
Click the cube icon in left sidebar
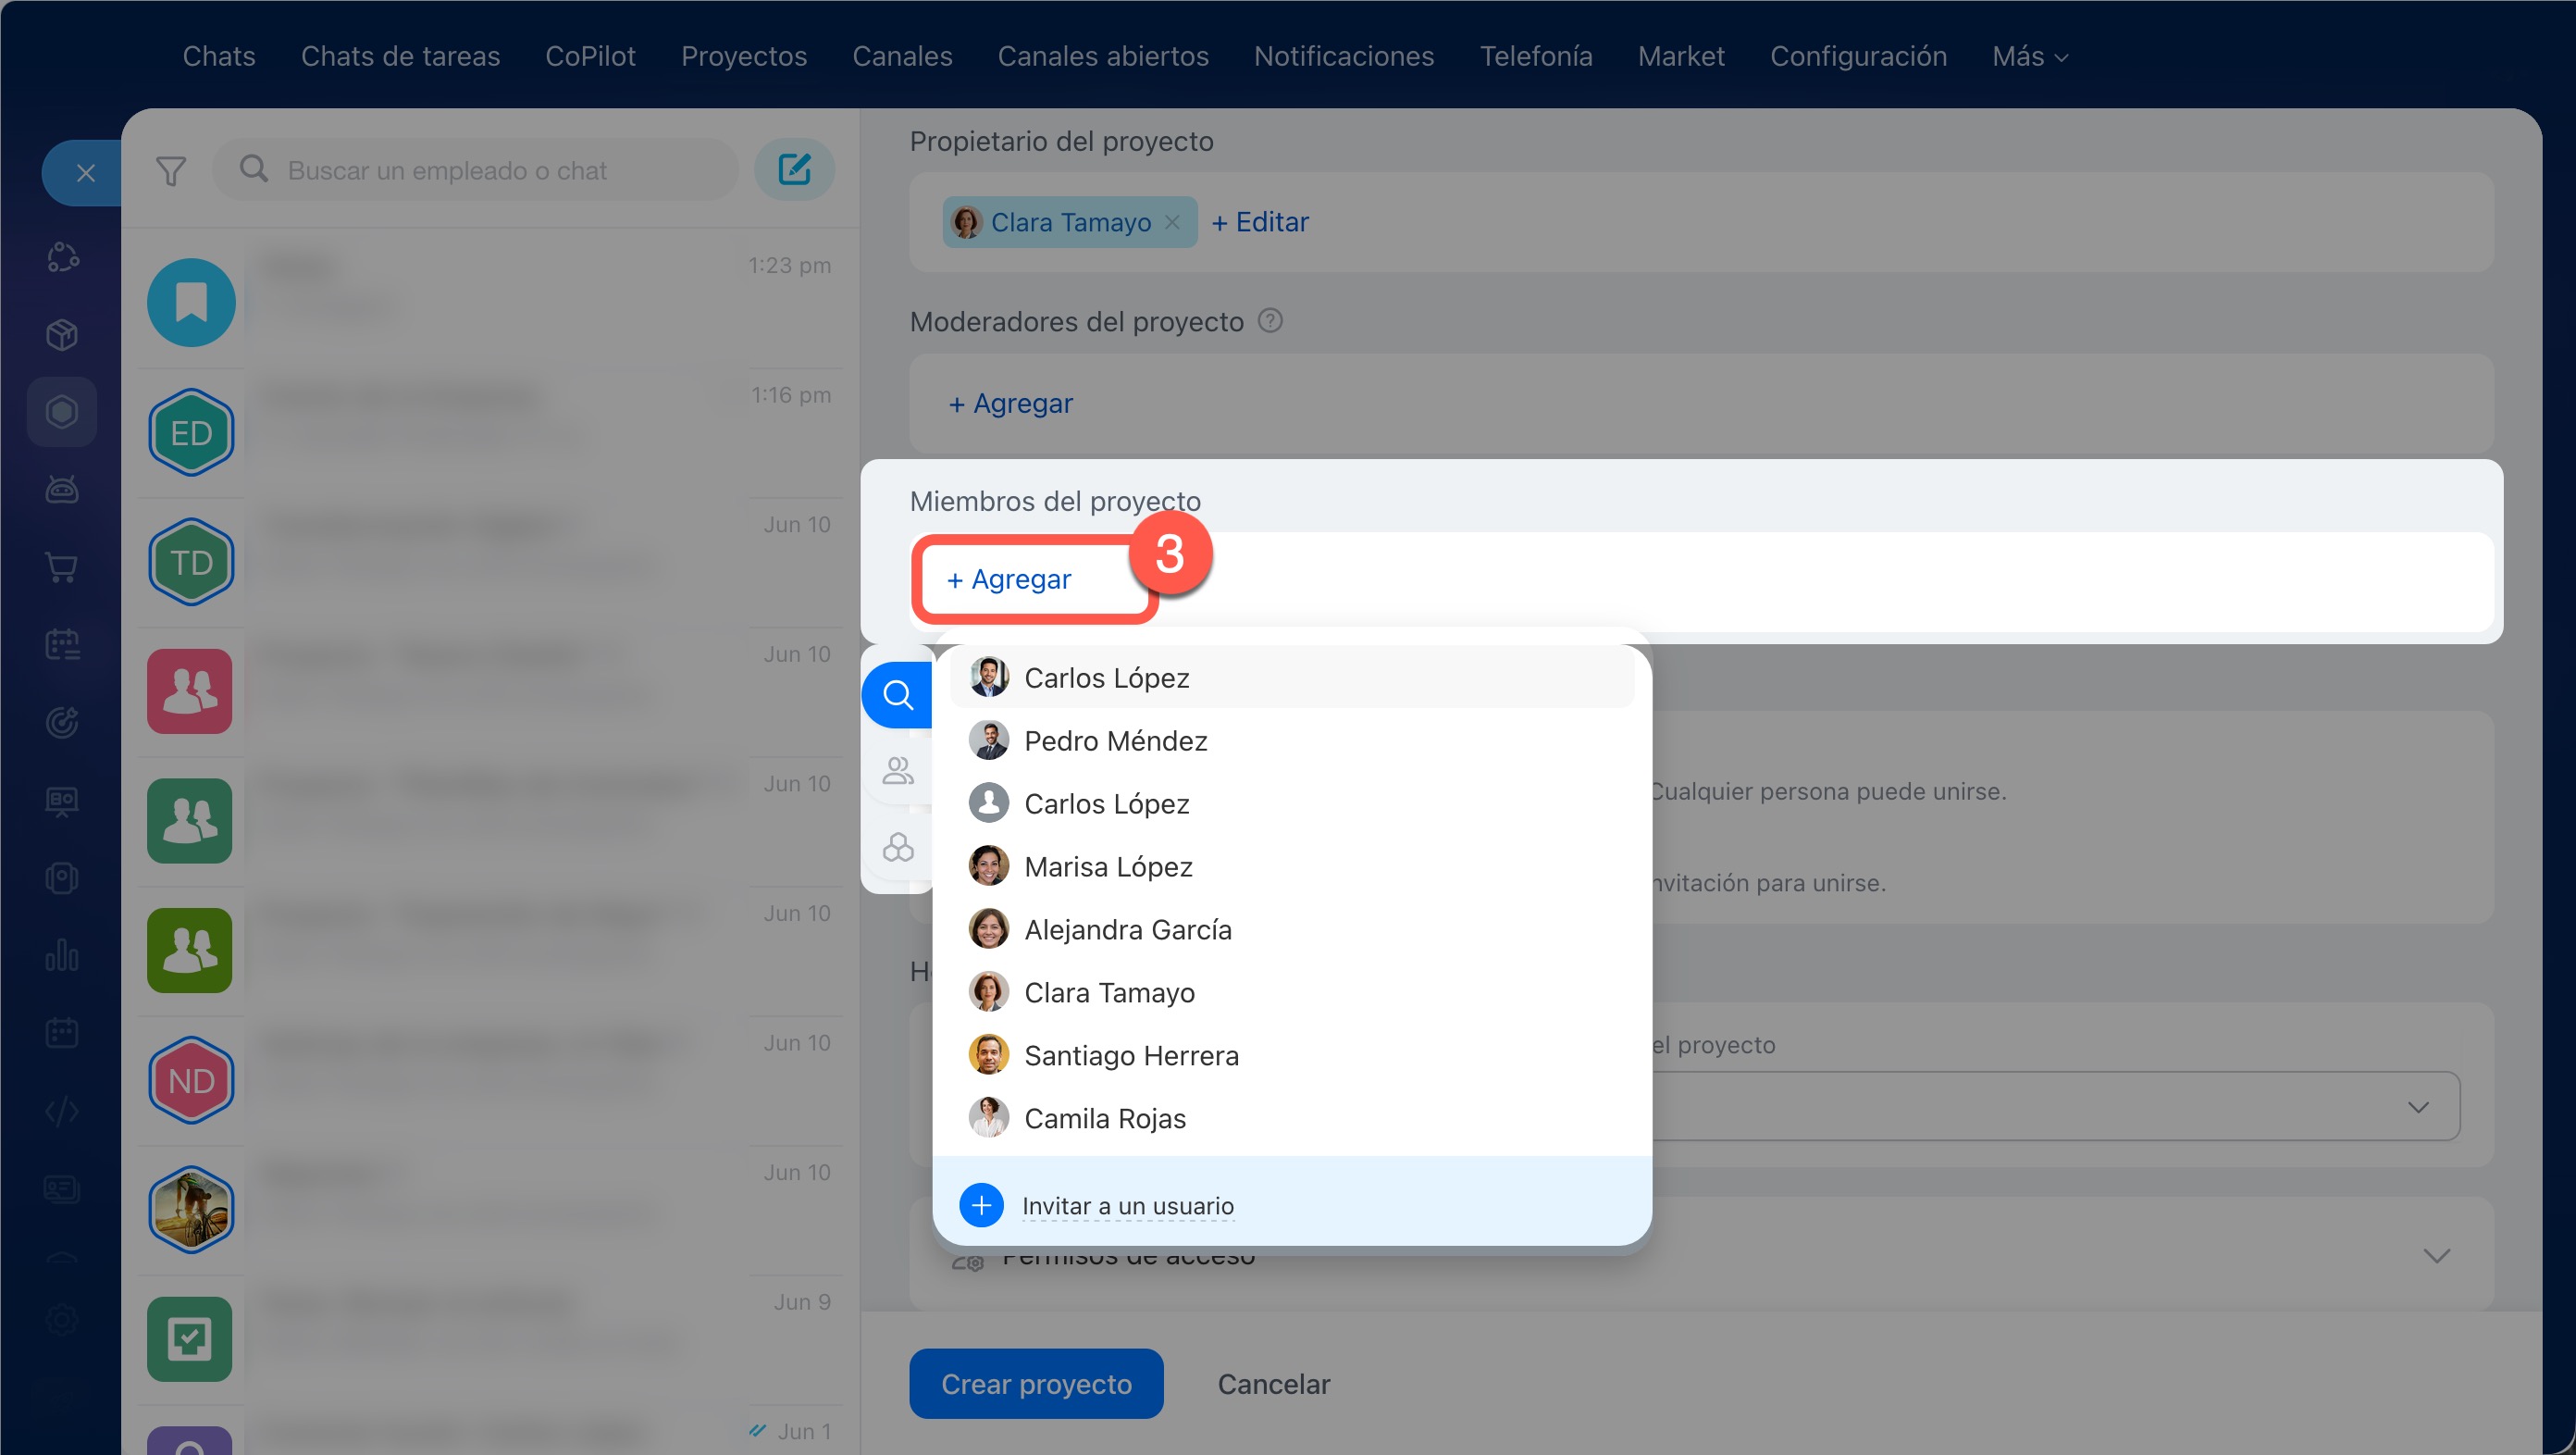click(62, 334)
